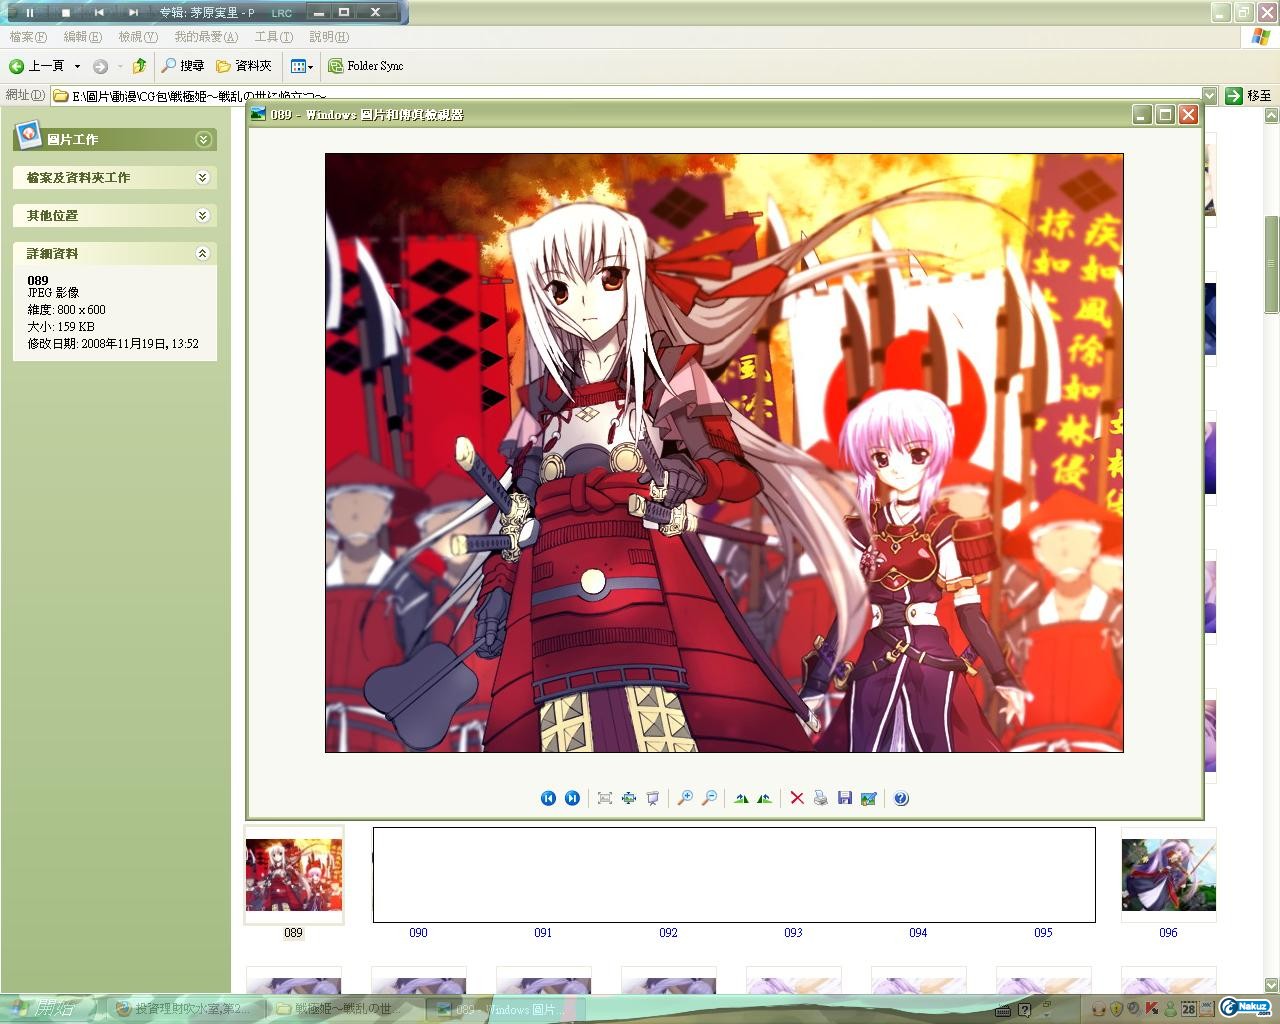
Task: Select file label 091
Action: pyautogui.click(x=543, y=933)
